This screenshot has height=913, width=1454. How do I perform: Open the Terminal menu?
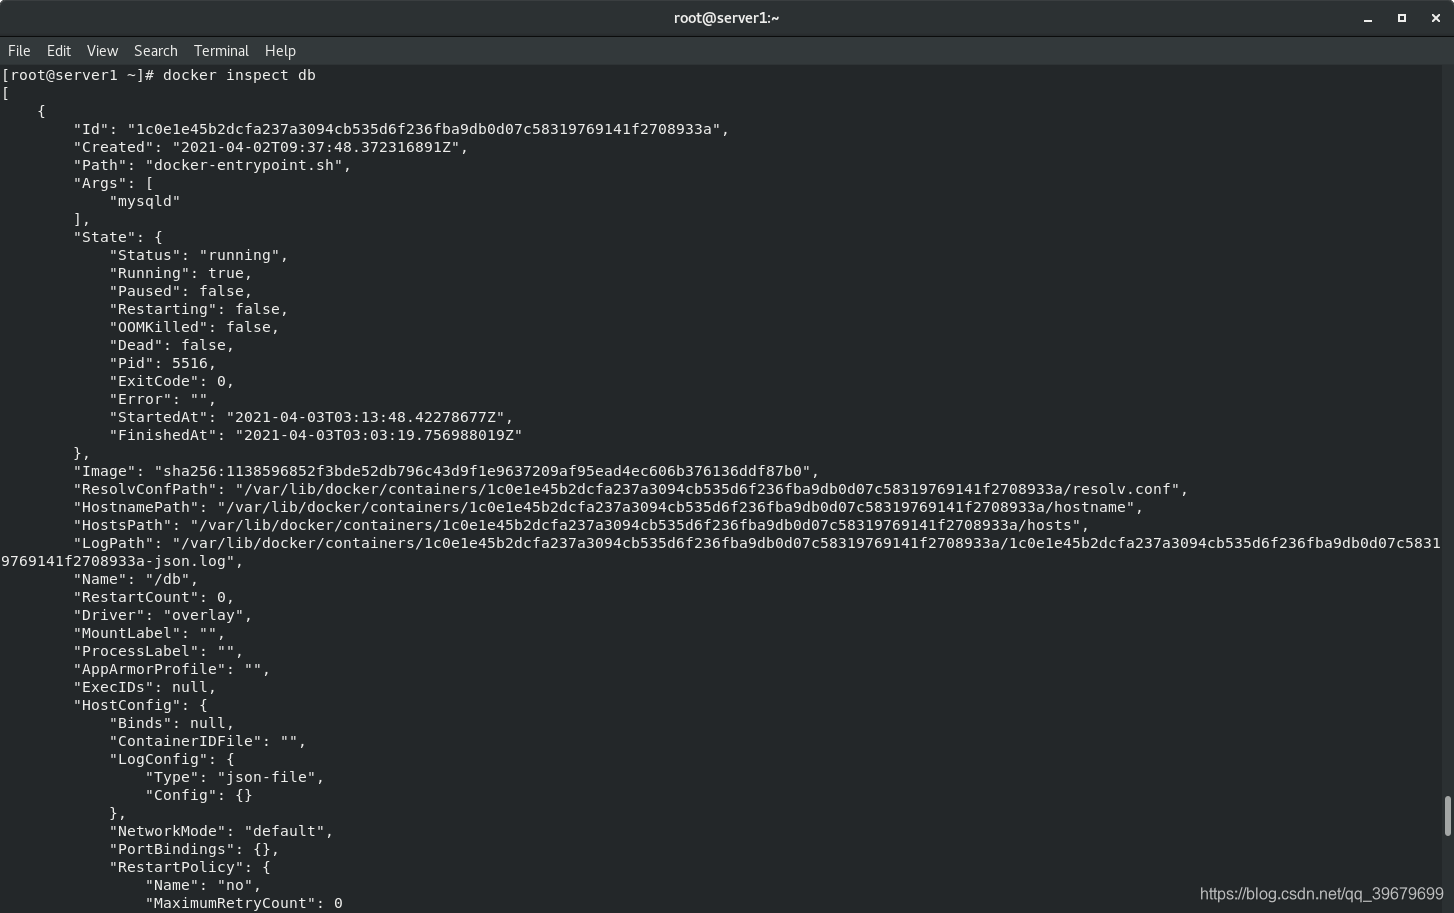click(221, 51)
